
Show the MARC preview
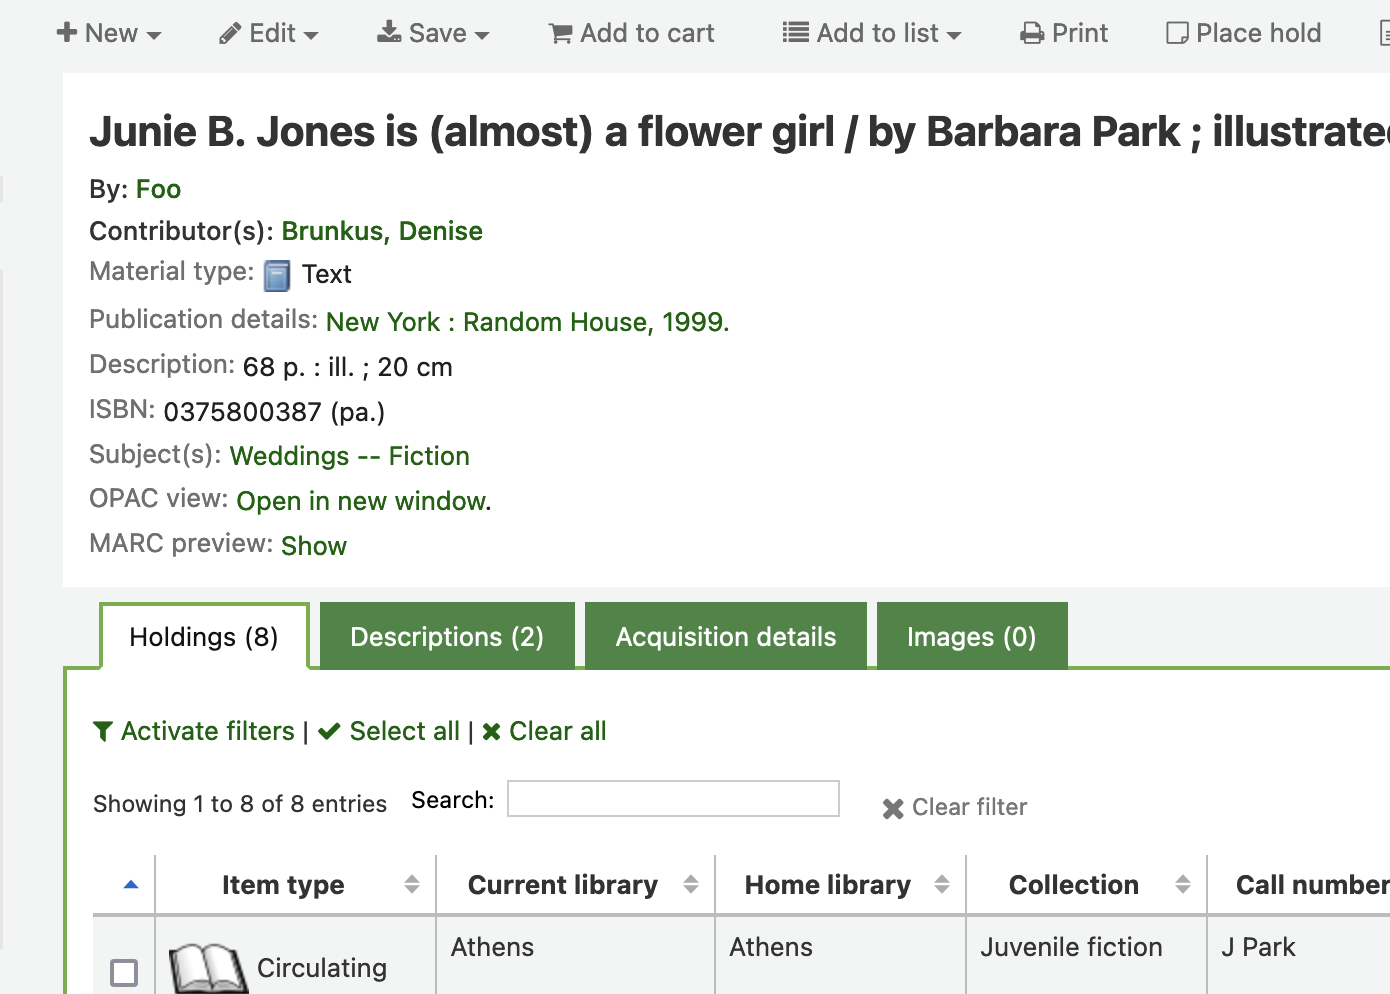tap(314, 546)
